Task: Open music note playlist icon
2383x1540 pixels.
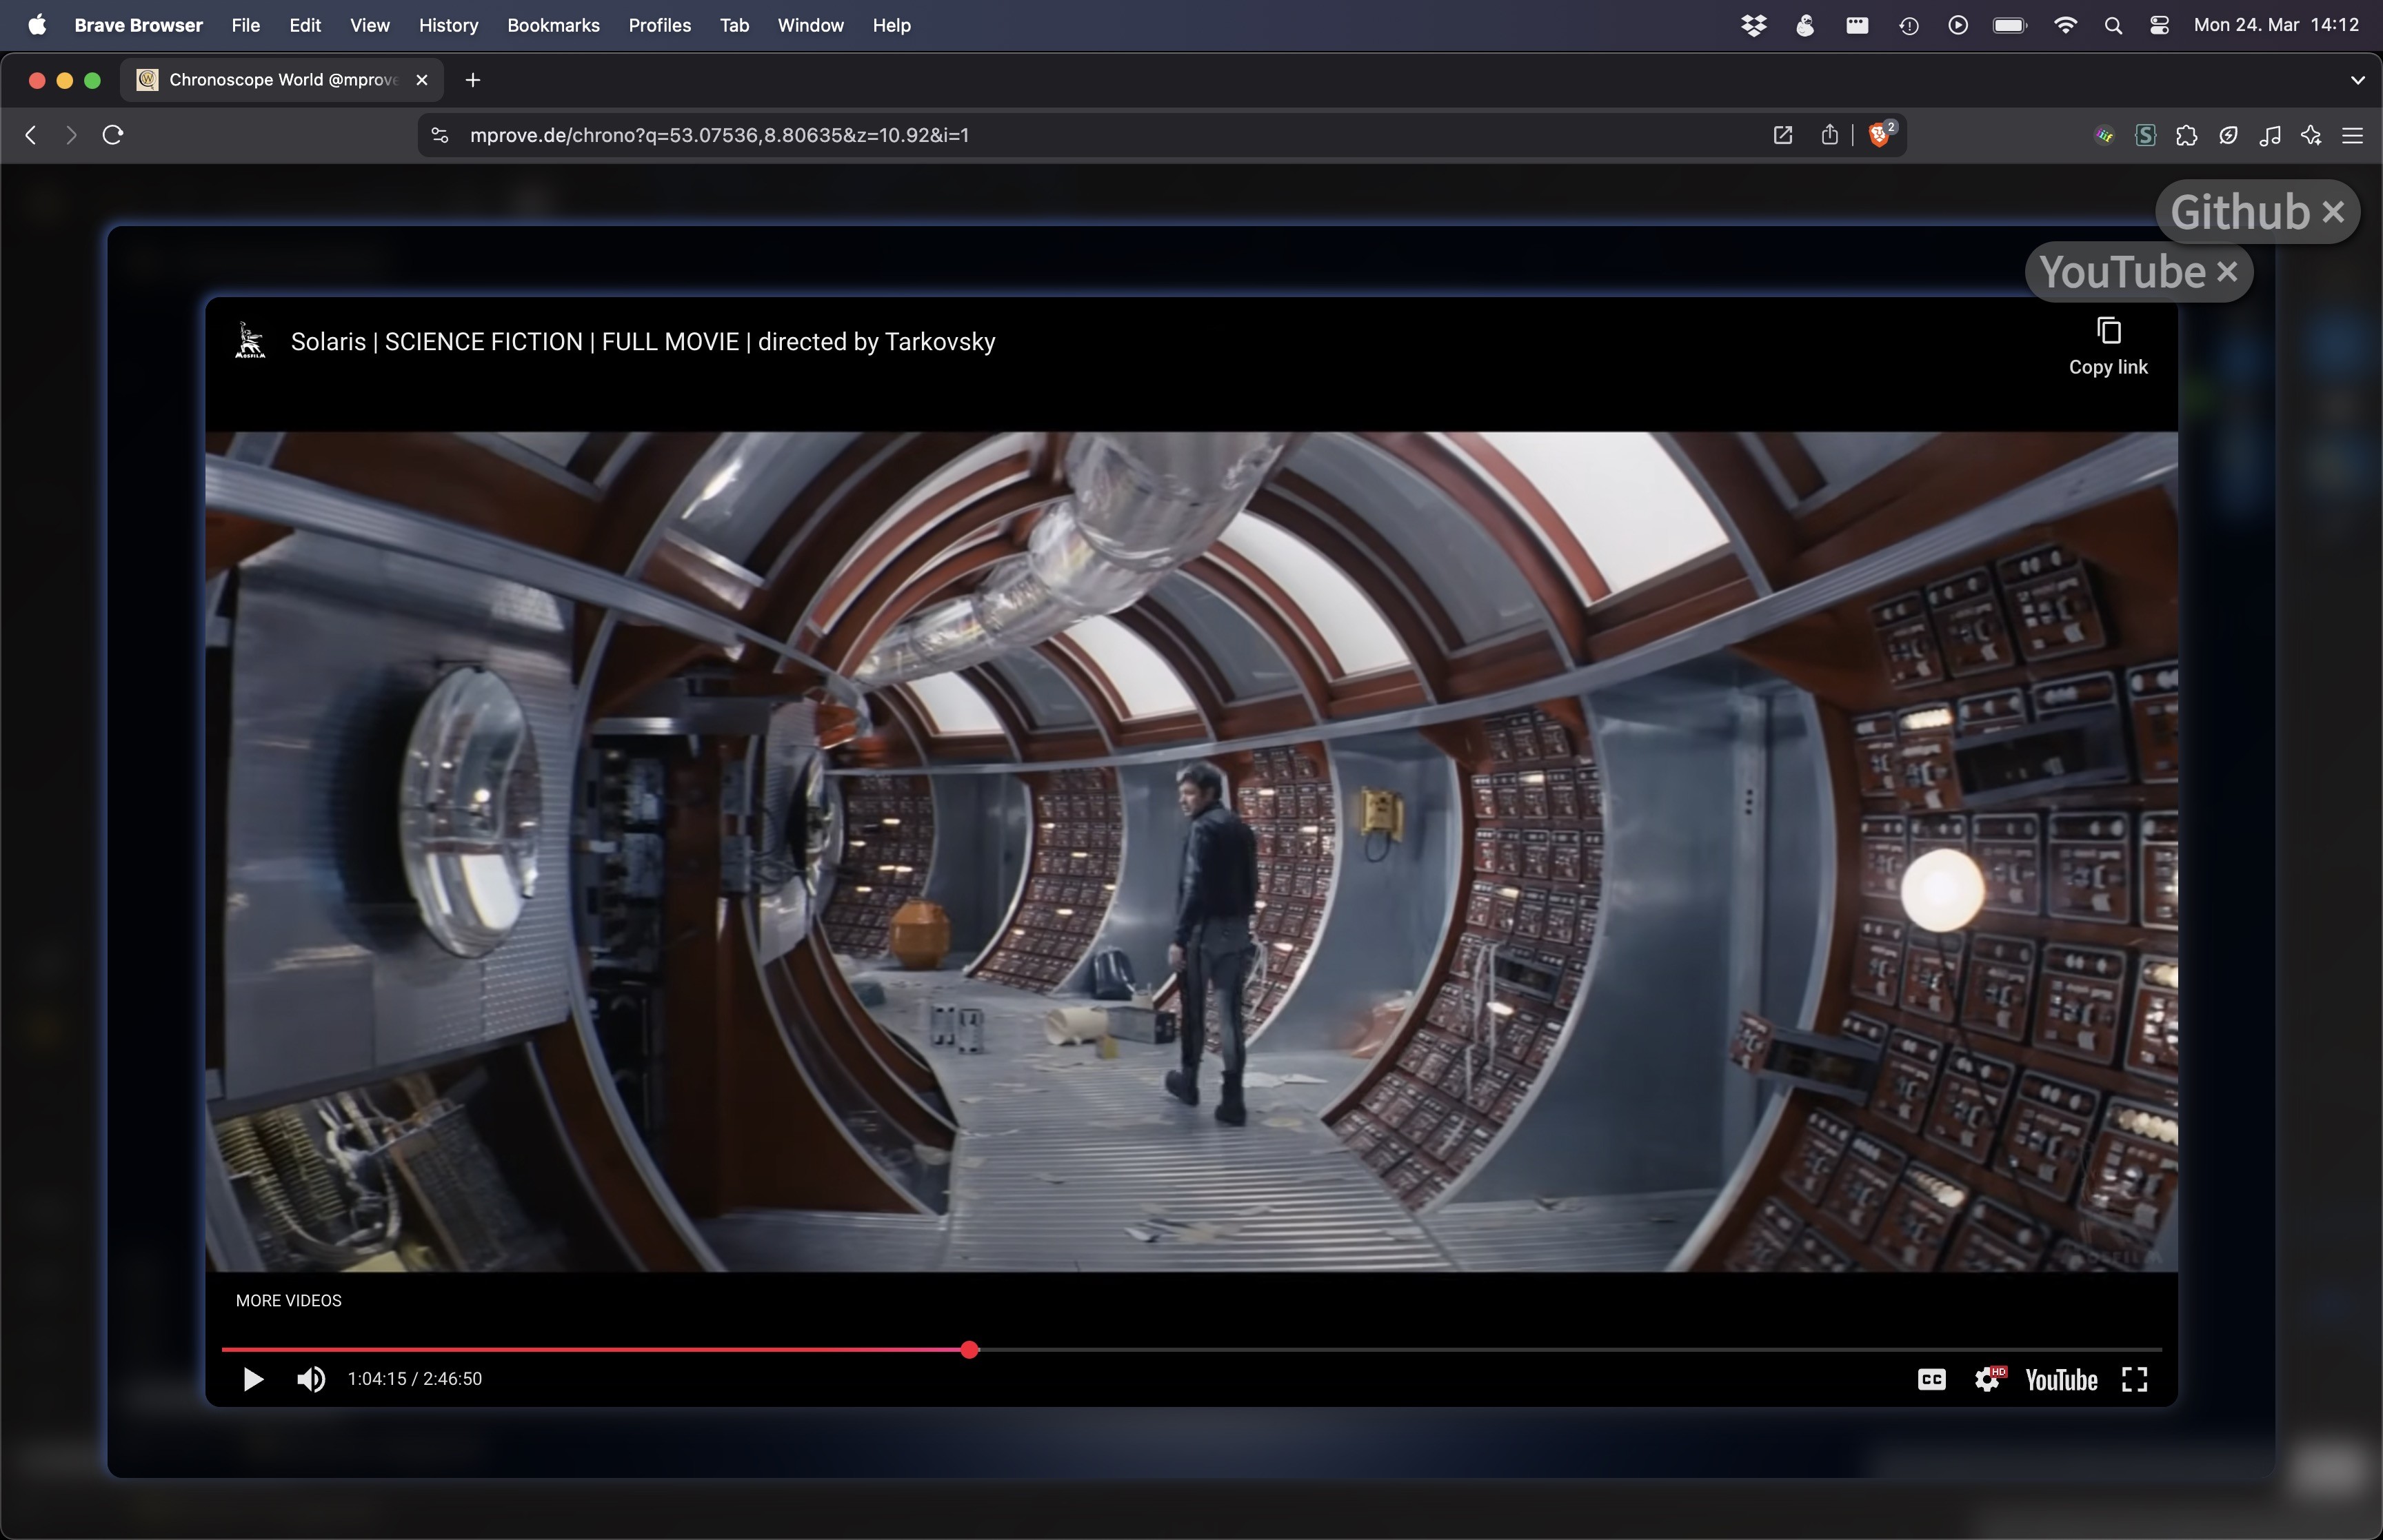Action: pyautogui.click(x=2270, y=135)
